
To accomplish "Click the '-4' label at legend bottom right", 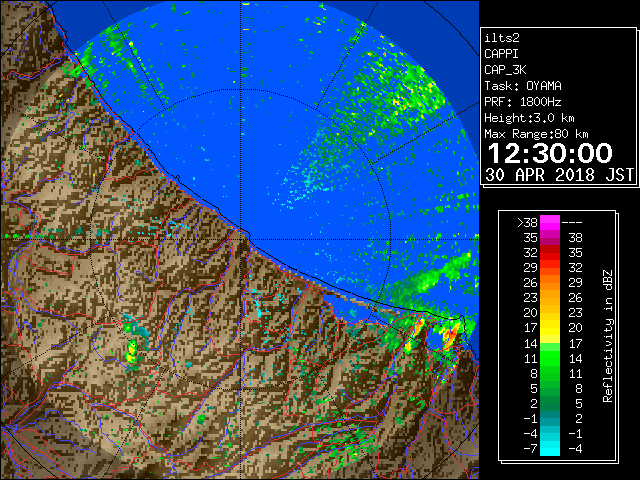I will (x=575, y=449).
